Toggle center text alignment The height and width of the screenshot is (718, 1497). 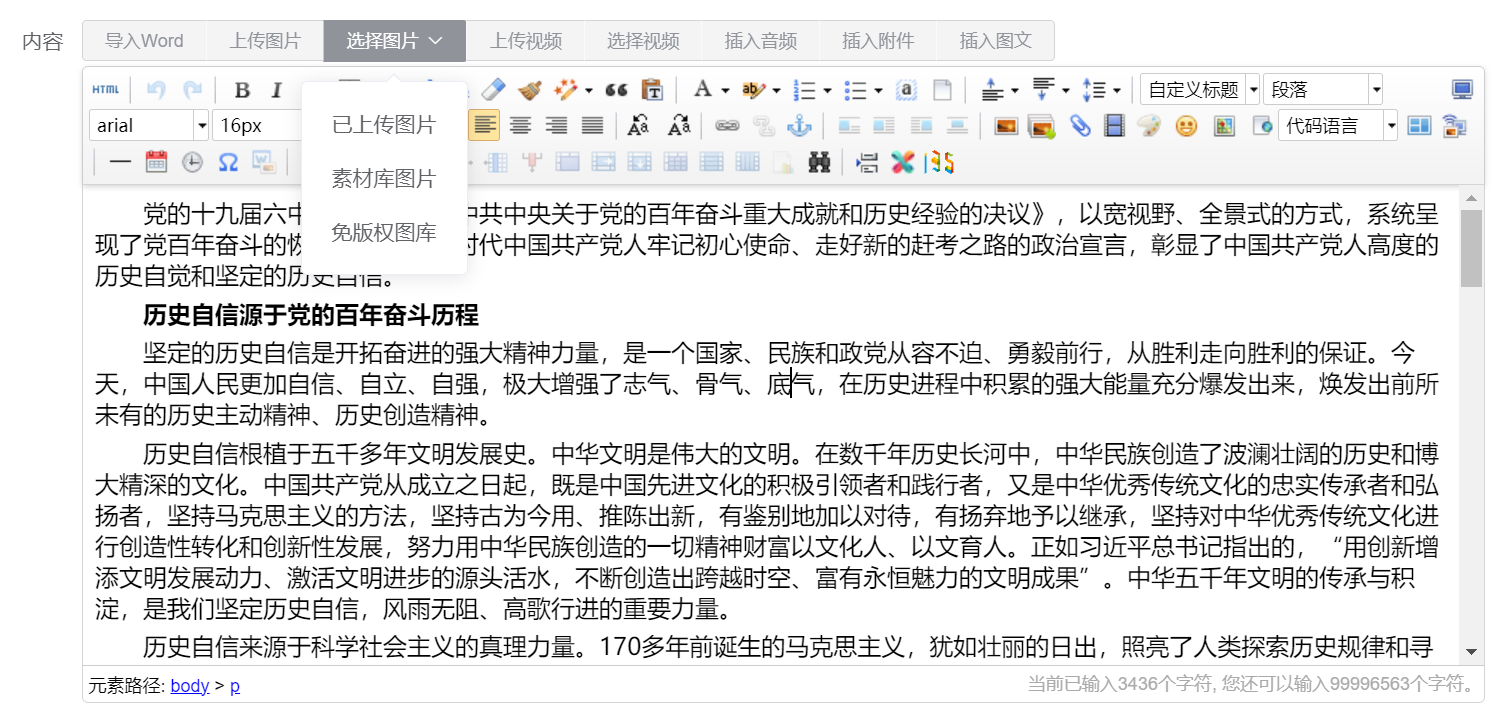[520, 125]
